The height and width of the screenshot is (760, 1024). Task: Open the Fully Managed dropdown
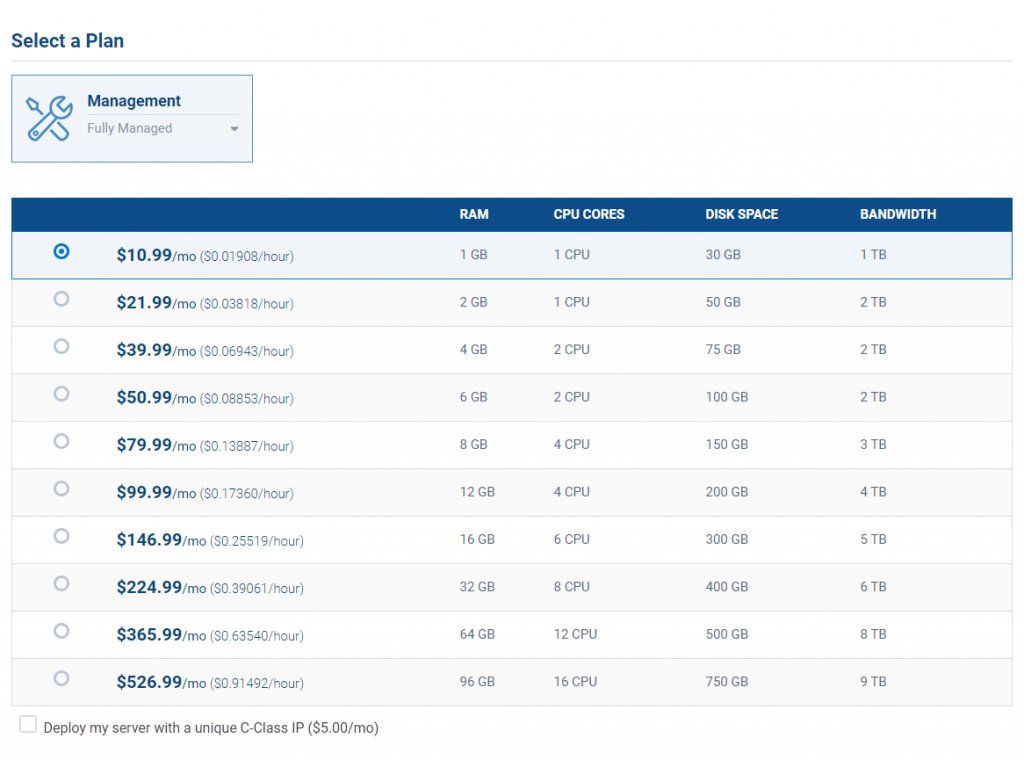click(163, 128)
